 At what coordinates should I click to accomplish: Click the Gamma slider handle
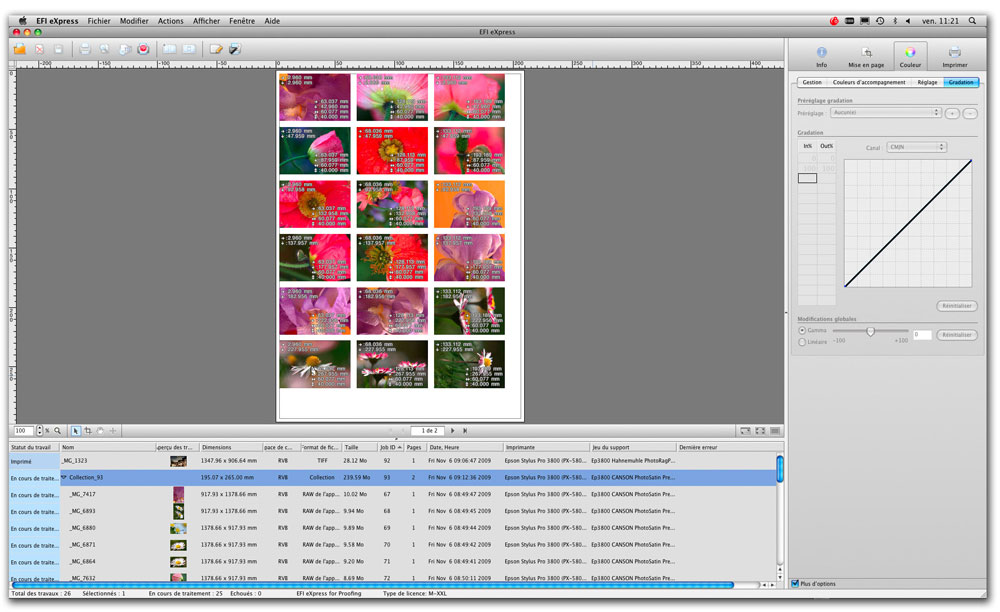[871, 332]
